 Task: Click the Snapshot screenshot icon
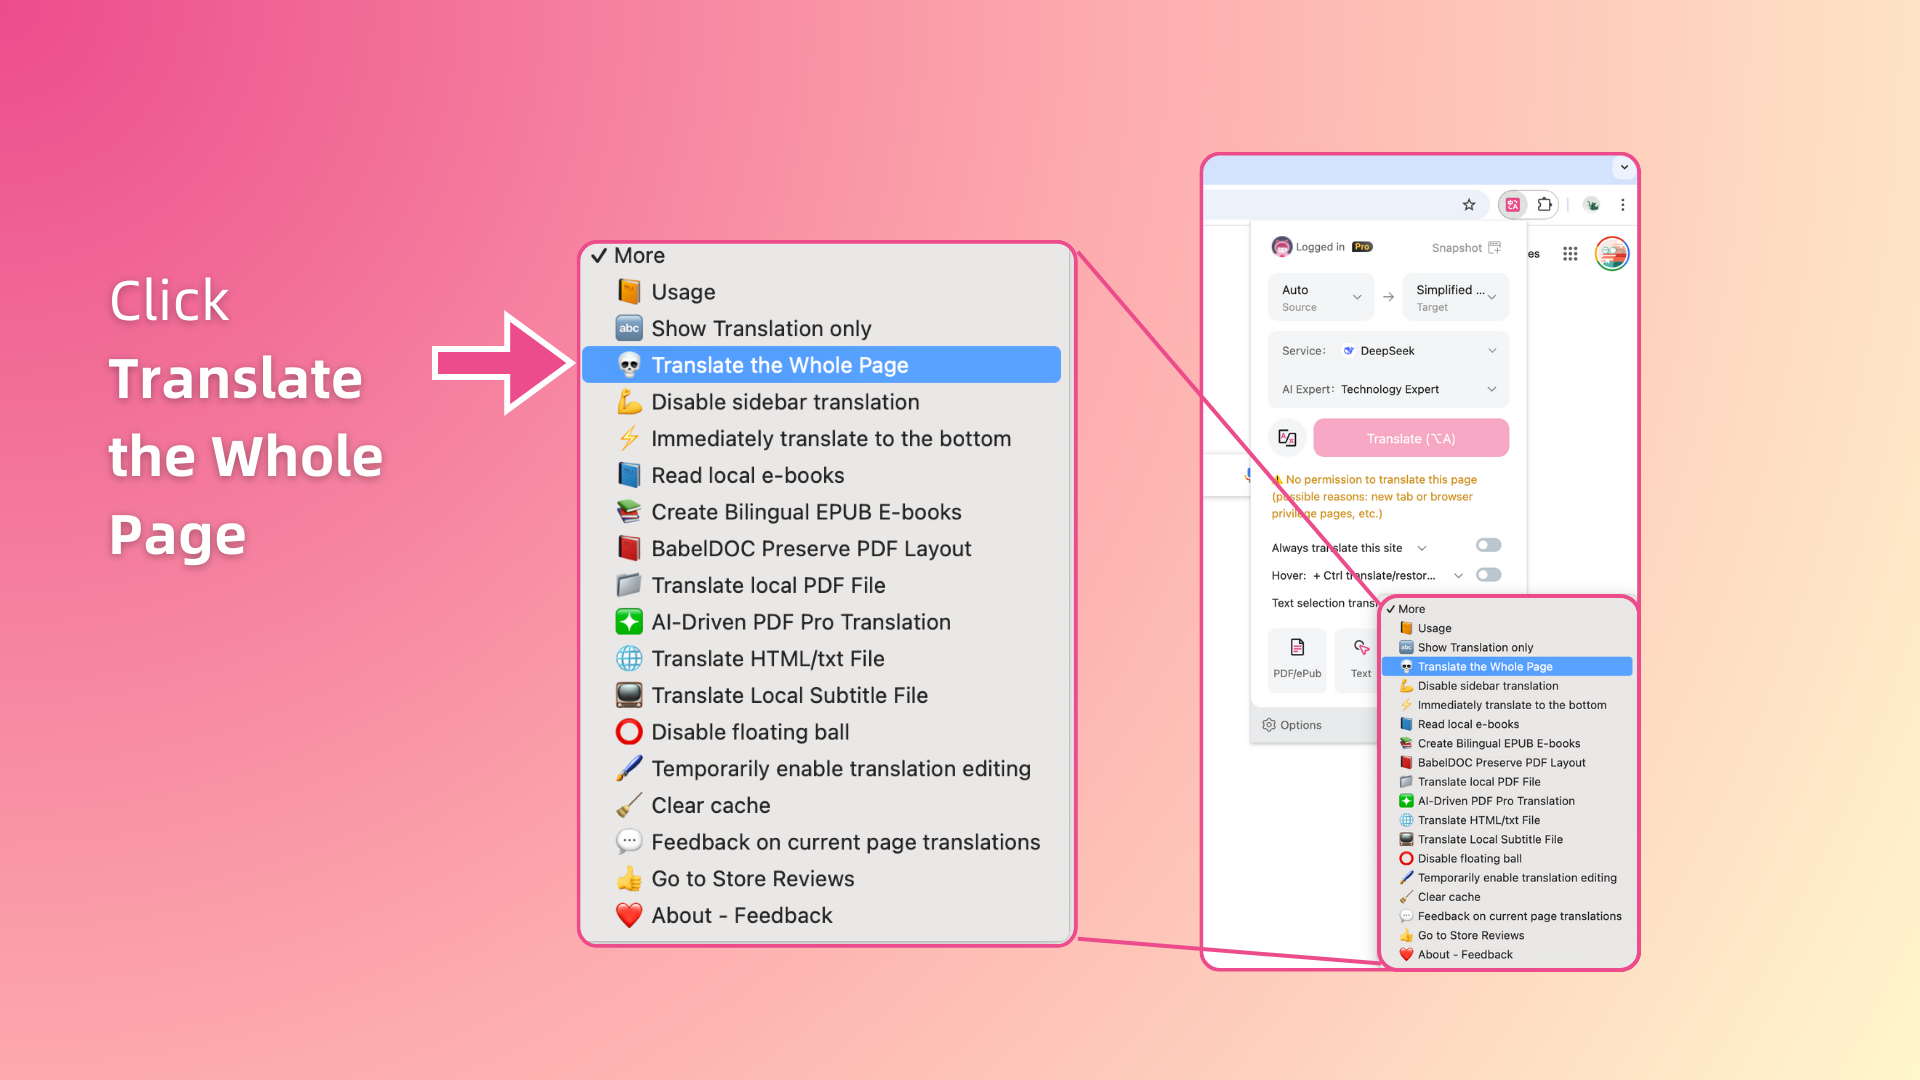click(1494, 247)
